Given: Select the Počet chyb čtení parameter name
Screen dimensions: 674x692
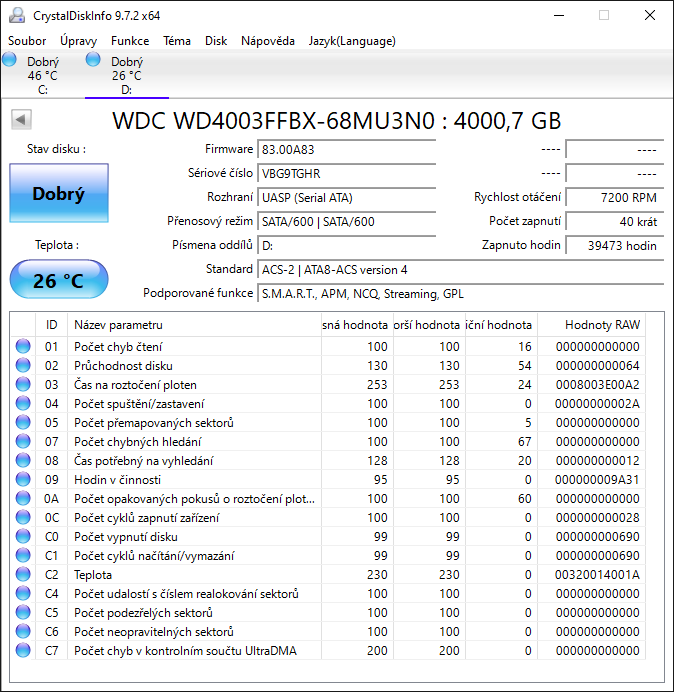Looking at the screenshot, I should [118, 347].
